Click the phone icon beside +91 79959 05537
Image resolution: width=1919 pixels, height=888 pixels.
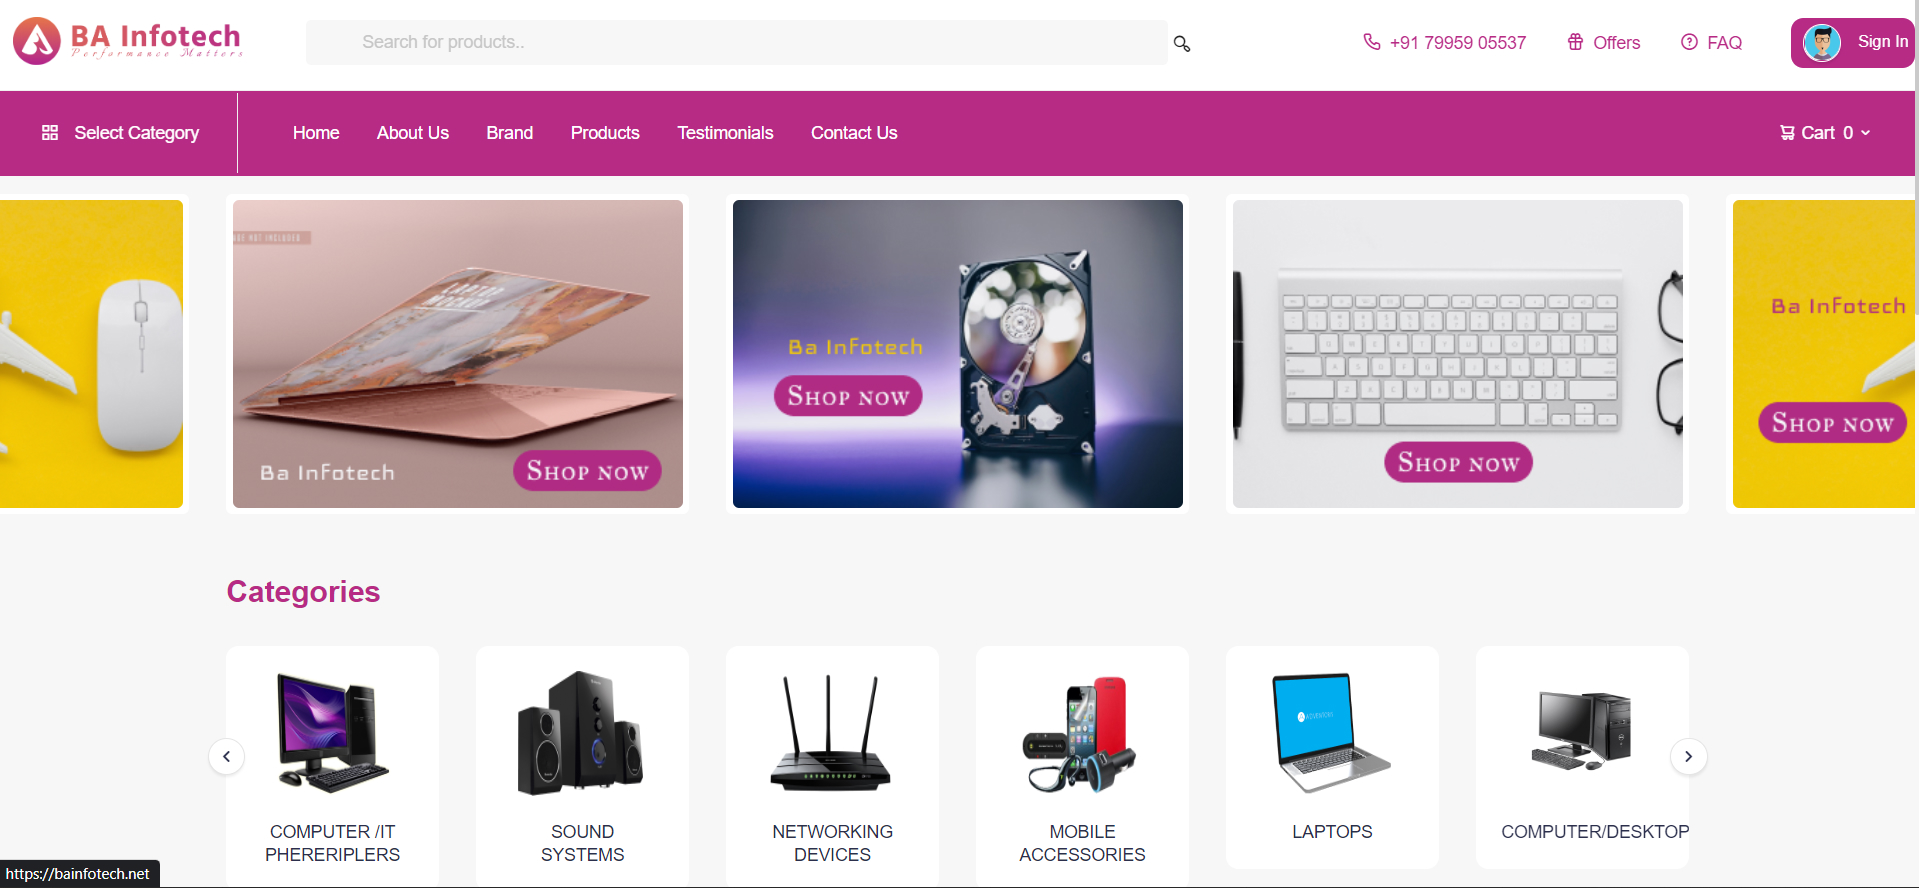(1371, 42)
